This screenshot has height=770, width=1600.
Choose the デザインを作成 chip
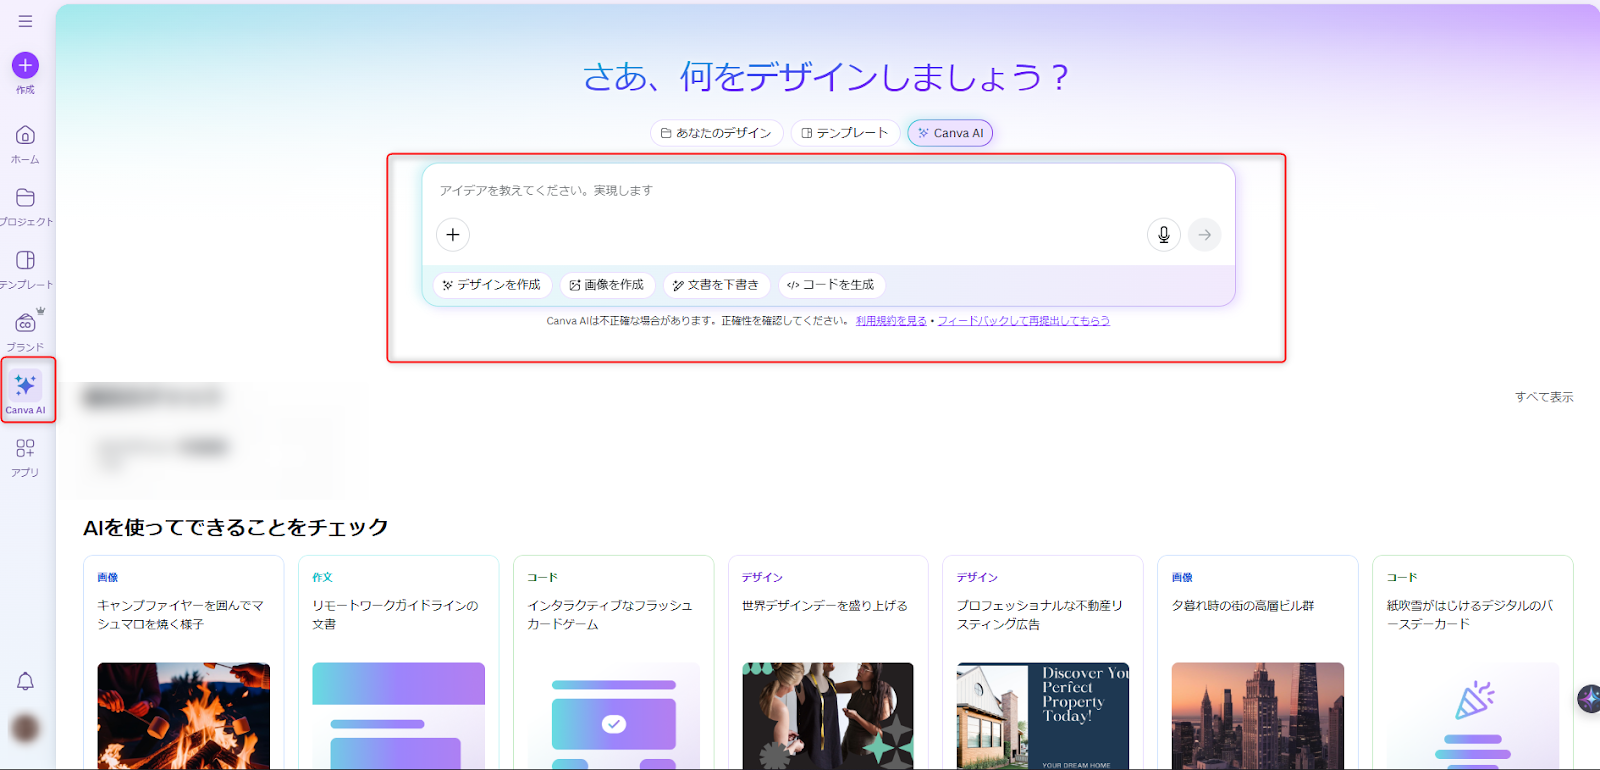point(491,285)
